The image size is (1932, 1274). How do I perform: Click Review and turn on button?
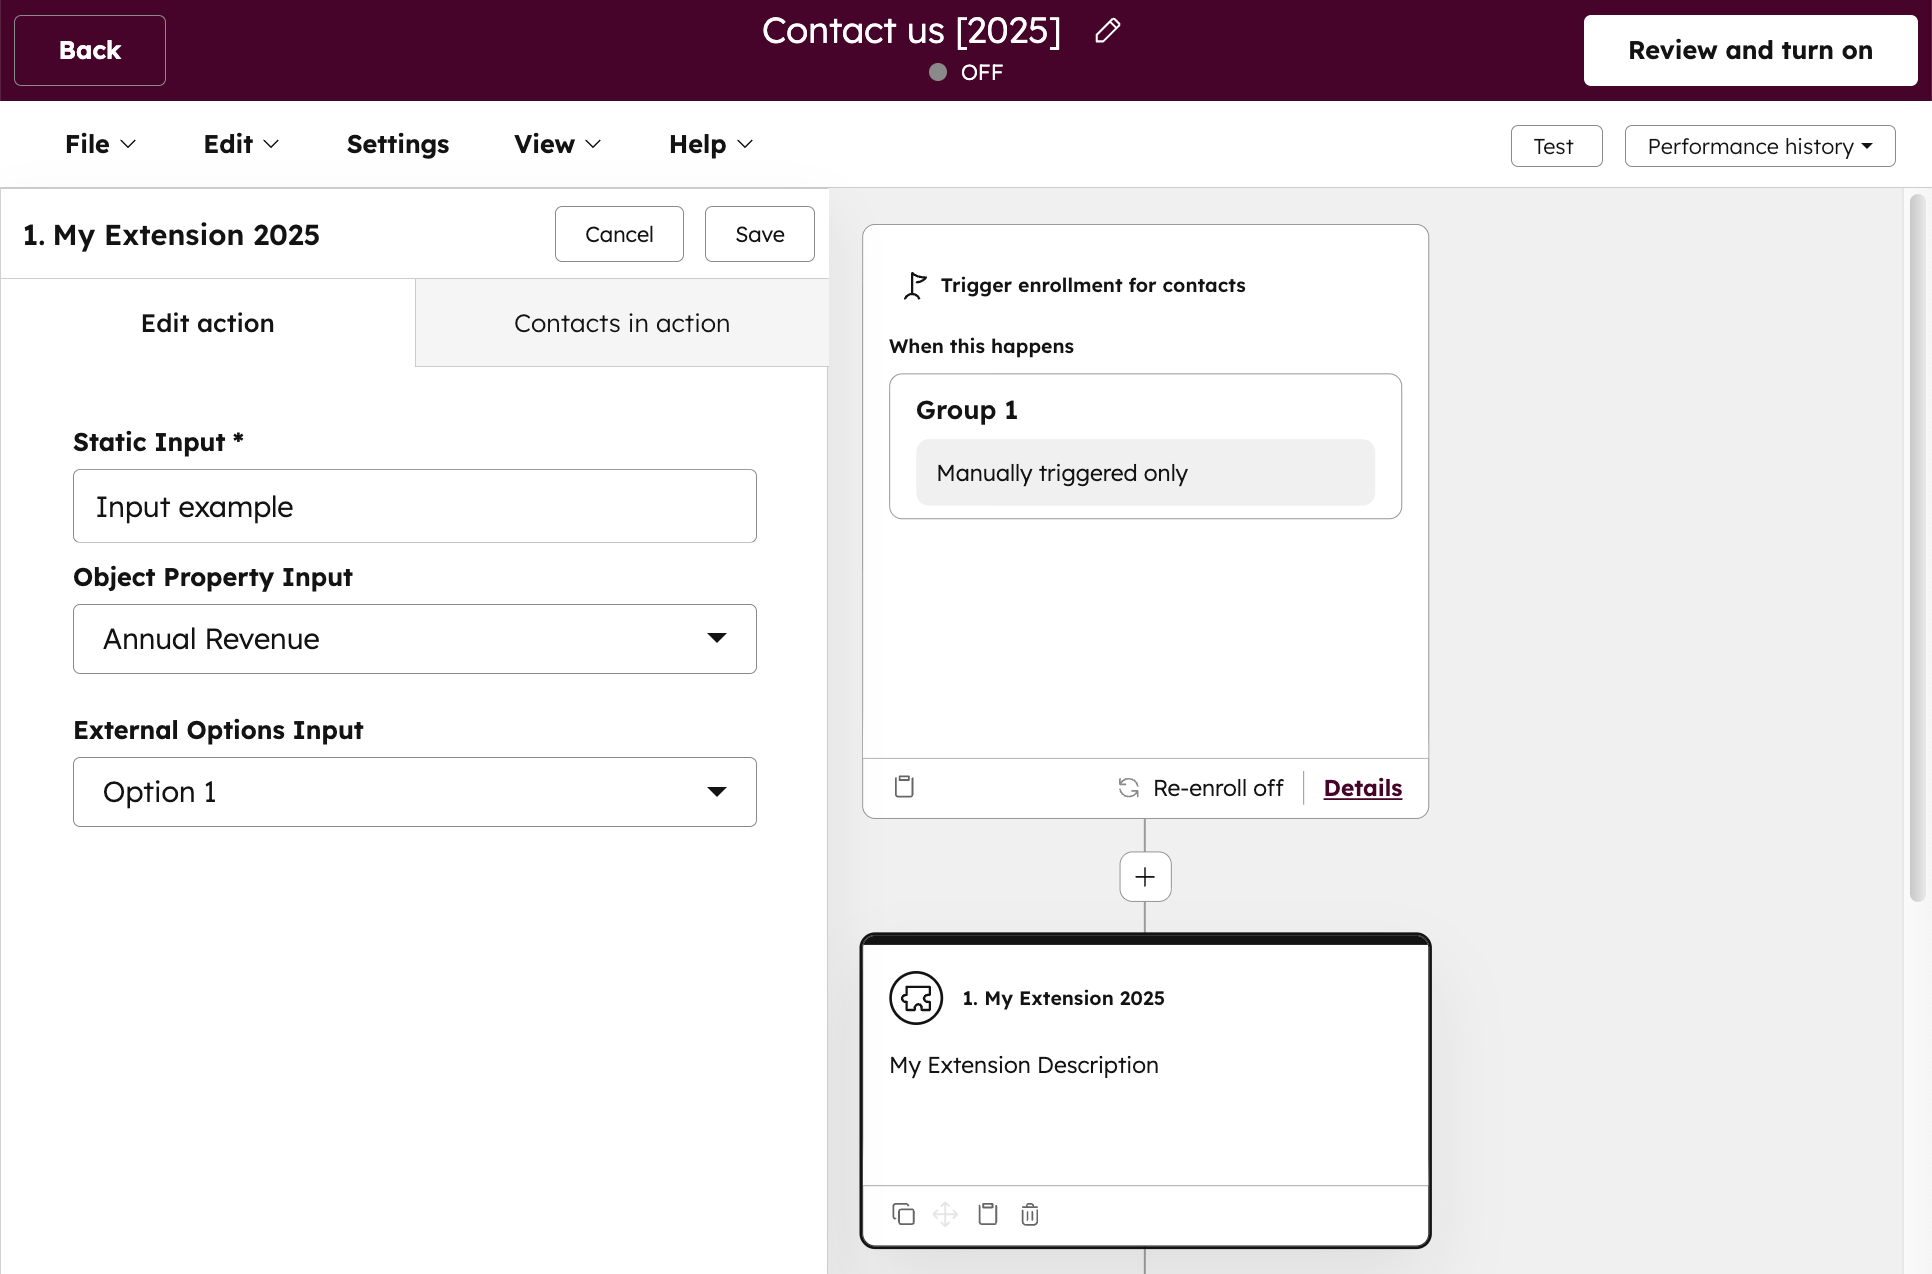tap(1749, 50)
